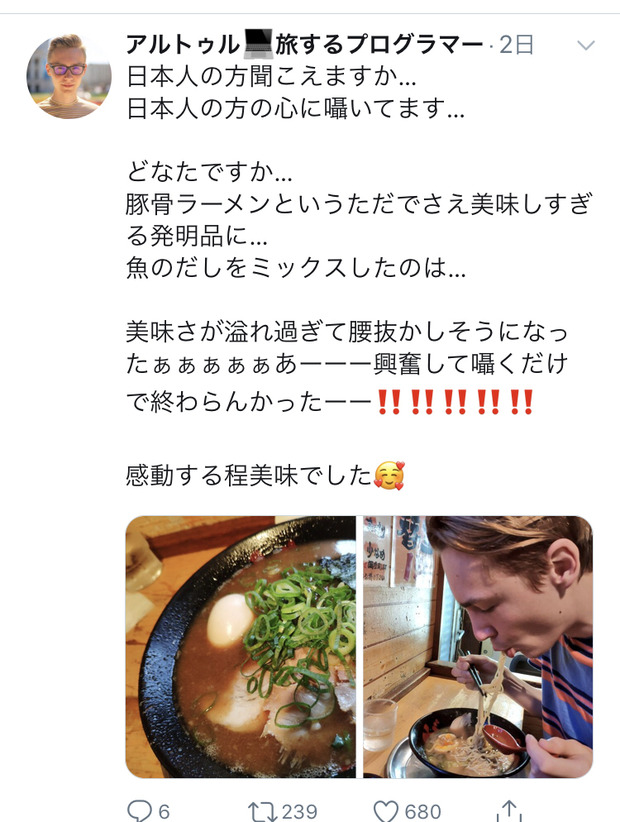620x822 pixels.
Task: Expand tweet options chevron at top right
Action: (x=586, y=46)
